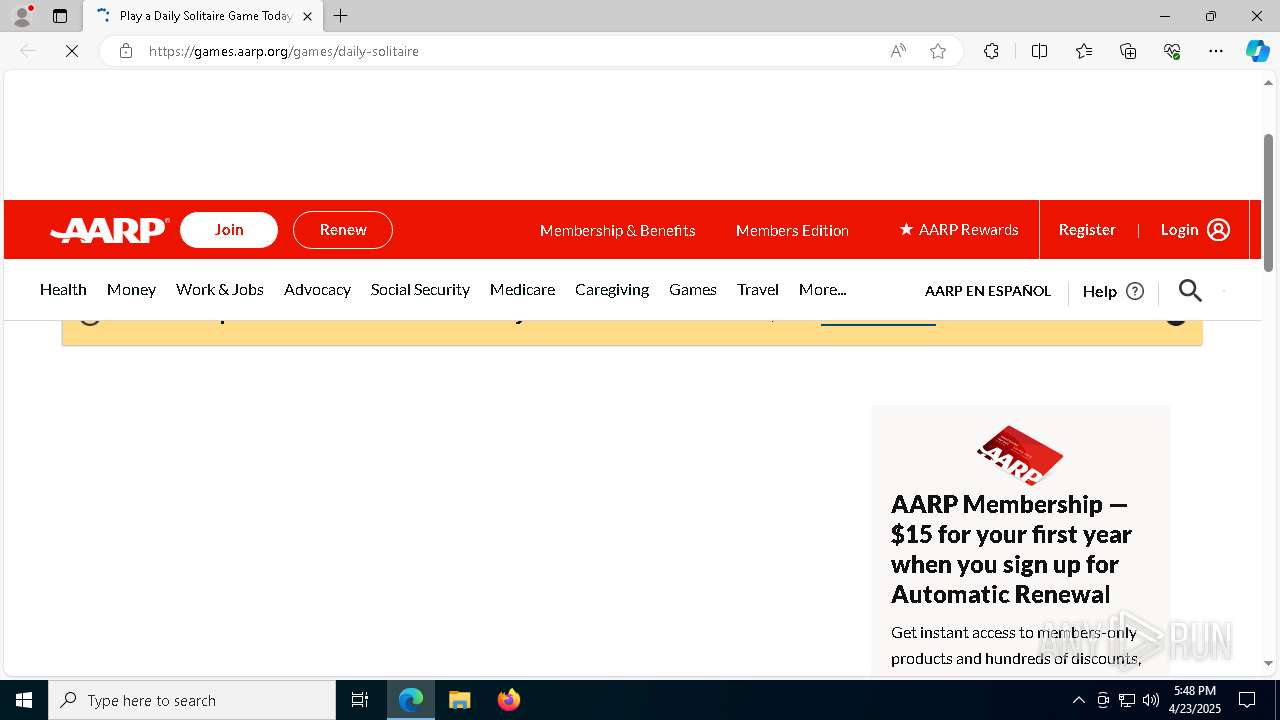Open Travel menu
The image size is (1280, 720).
(x=758, y=289)
